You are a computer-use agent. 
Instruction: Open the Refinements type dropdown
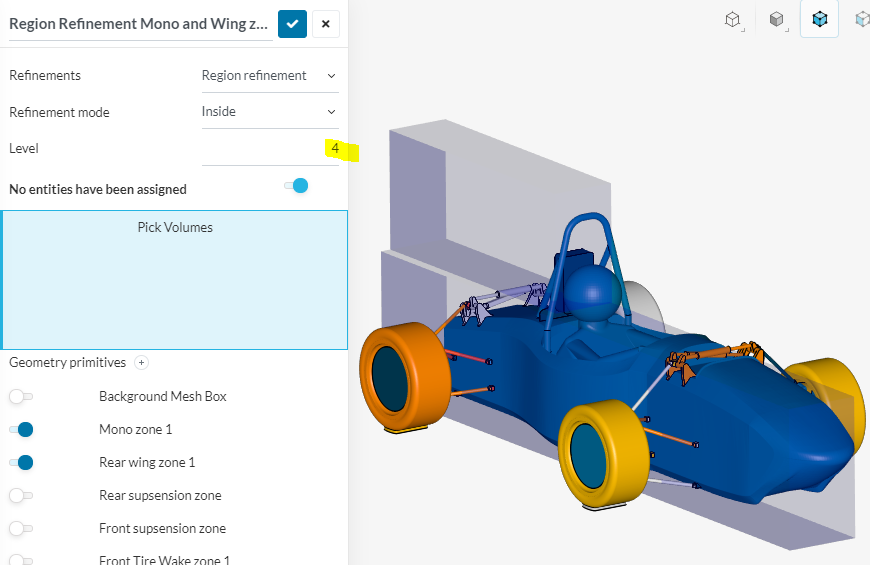270,76
